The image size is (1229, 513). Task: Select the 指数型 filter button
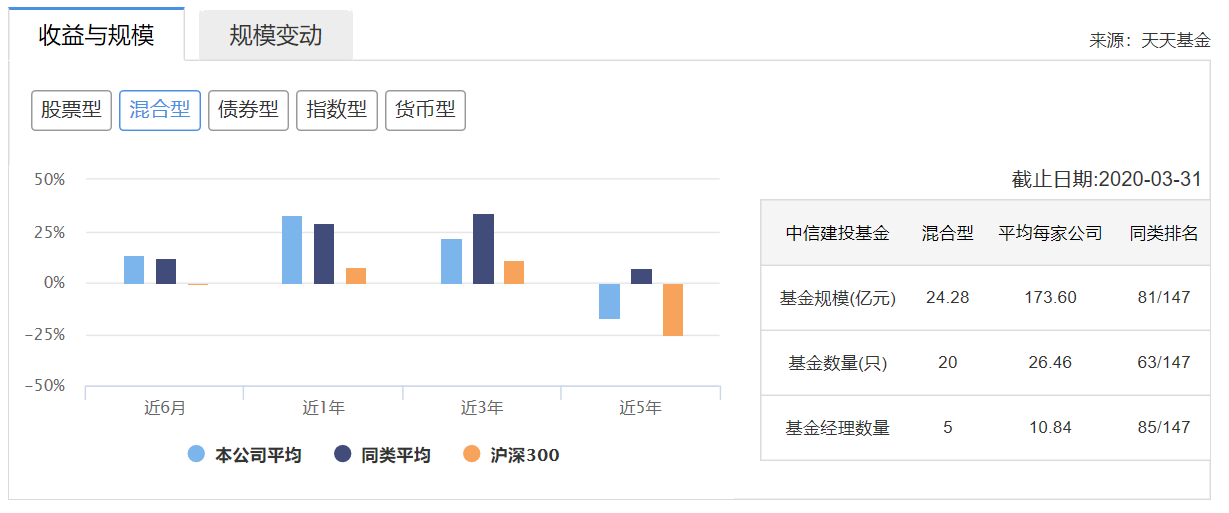tap(337, 110)
